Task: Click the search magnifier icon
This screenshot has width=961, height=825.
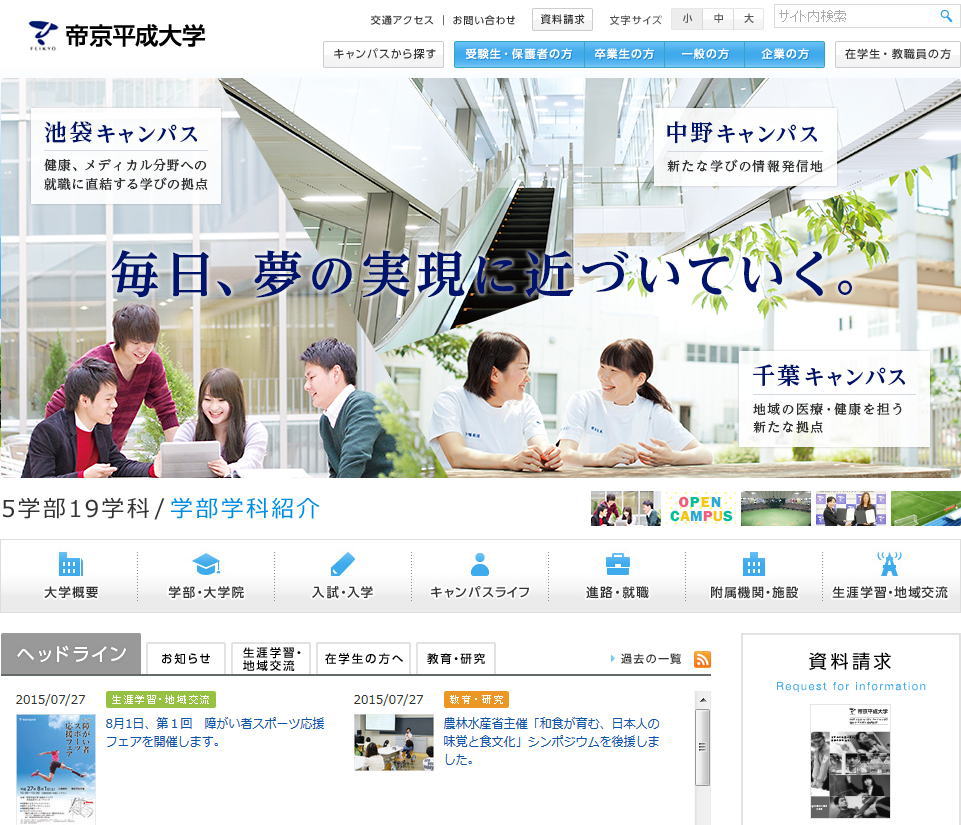Action: [x=945, y=17]
